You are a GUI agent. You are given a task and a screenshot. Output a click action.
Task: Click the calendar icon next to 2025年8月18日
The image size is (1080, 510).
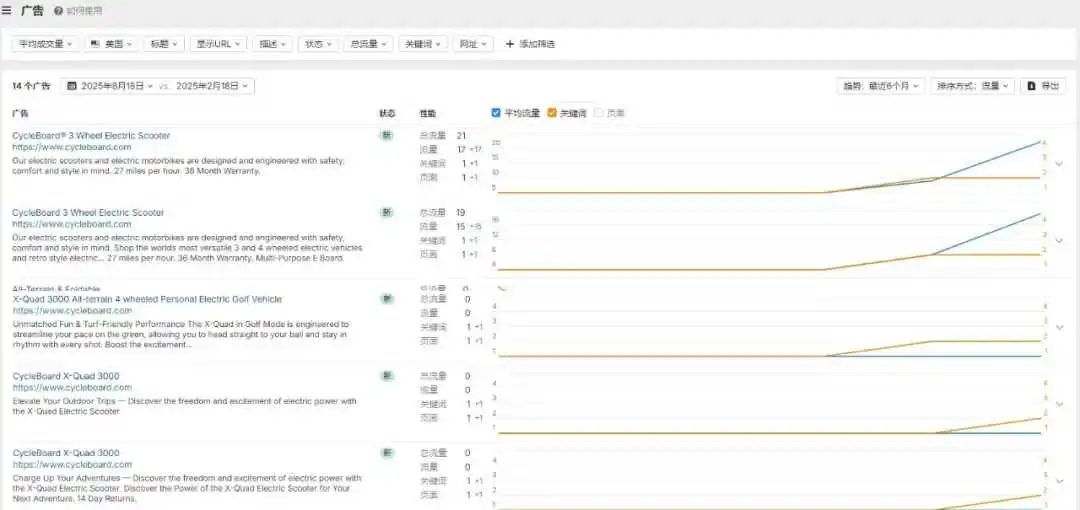tap(72, 86)
